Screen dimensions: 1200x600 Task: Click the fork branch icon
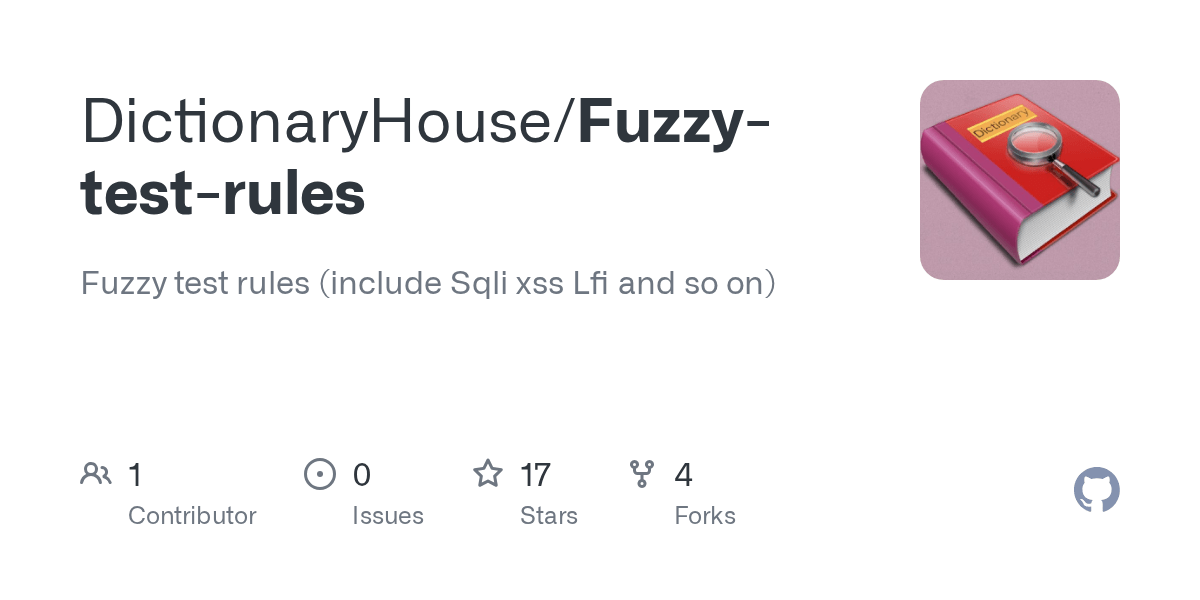[641, 473]
